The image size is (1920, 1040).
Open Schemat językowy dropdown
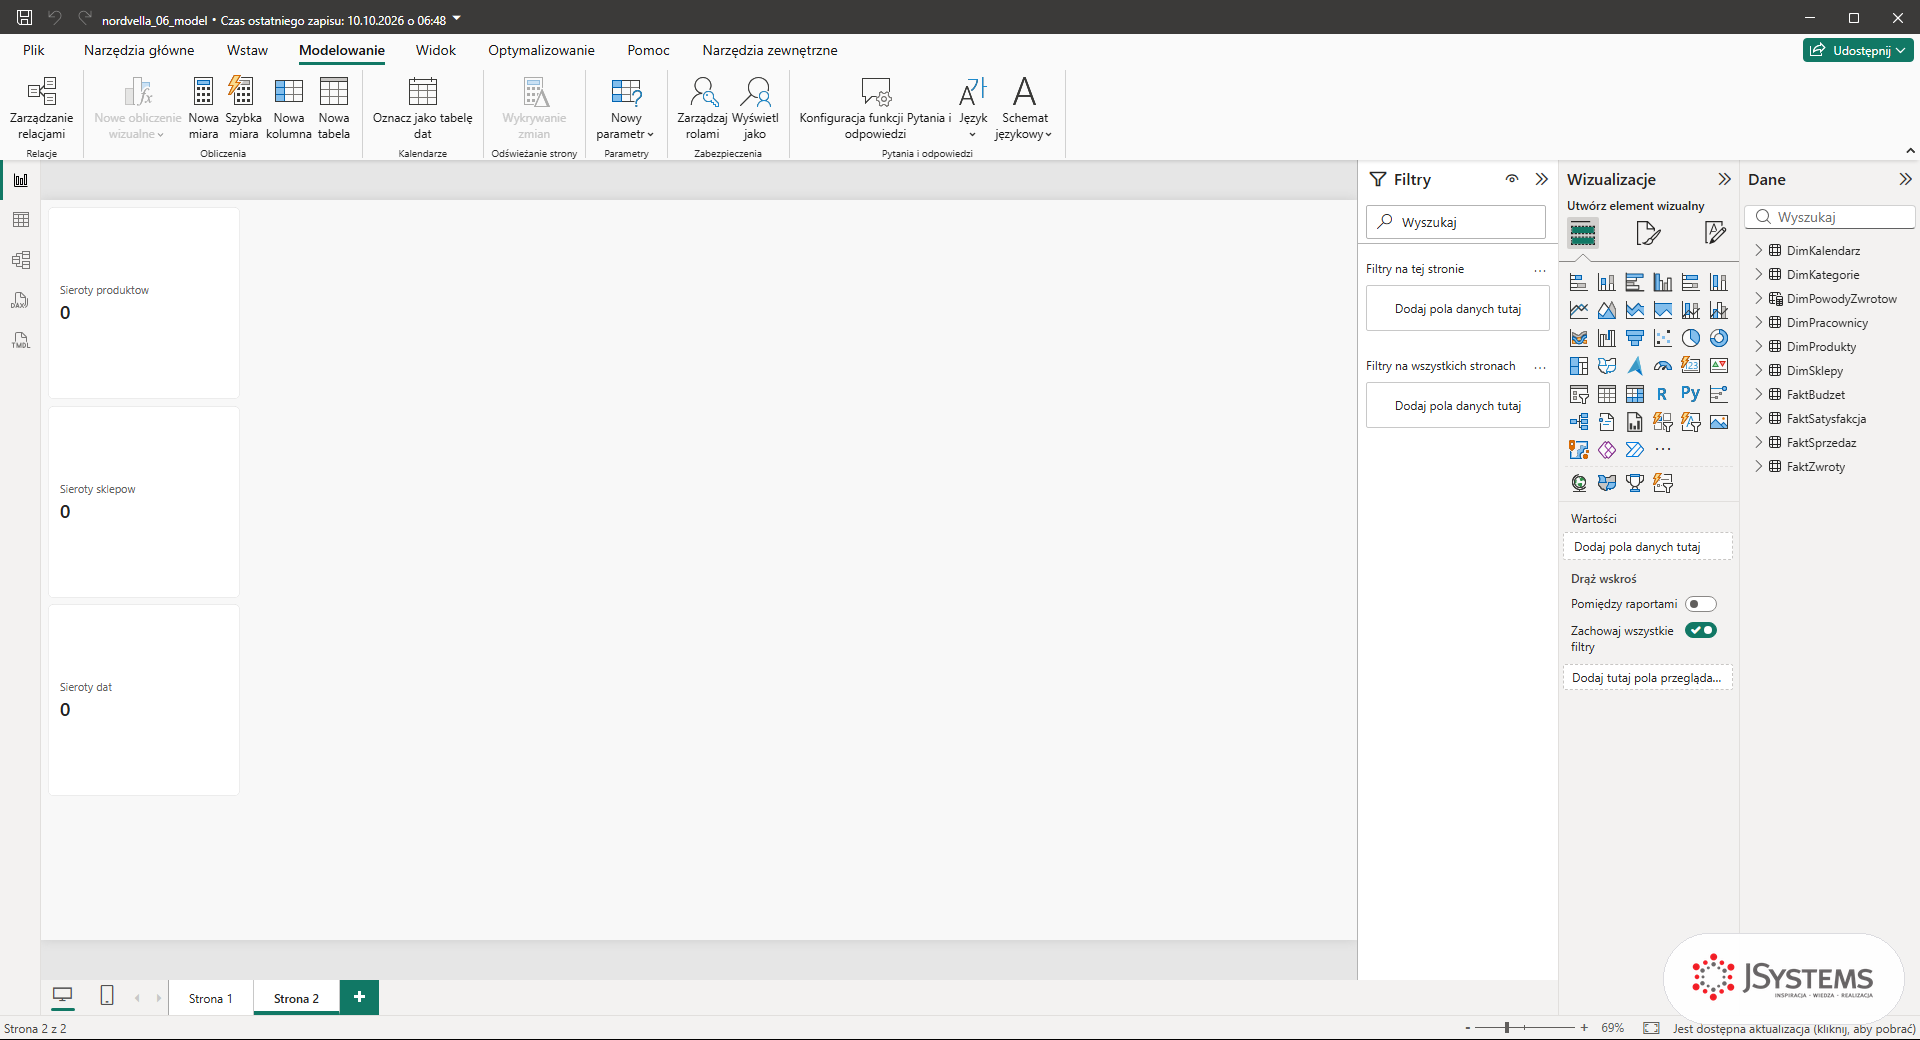click(x=1024, y=108)
